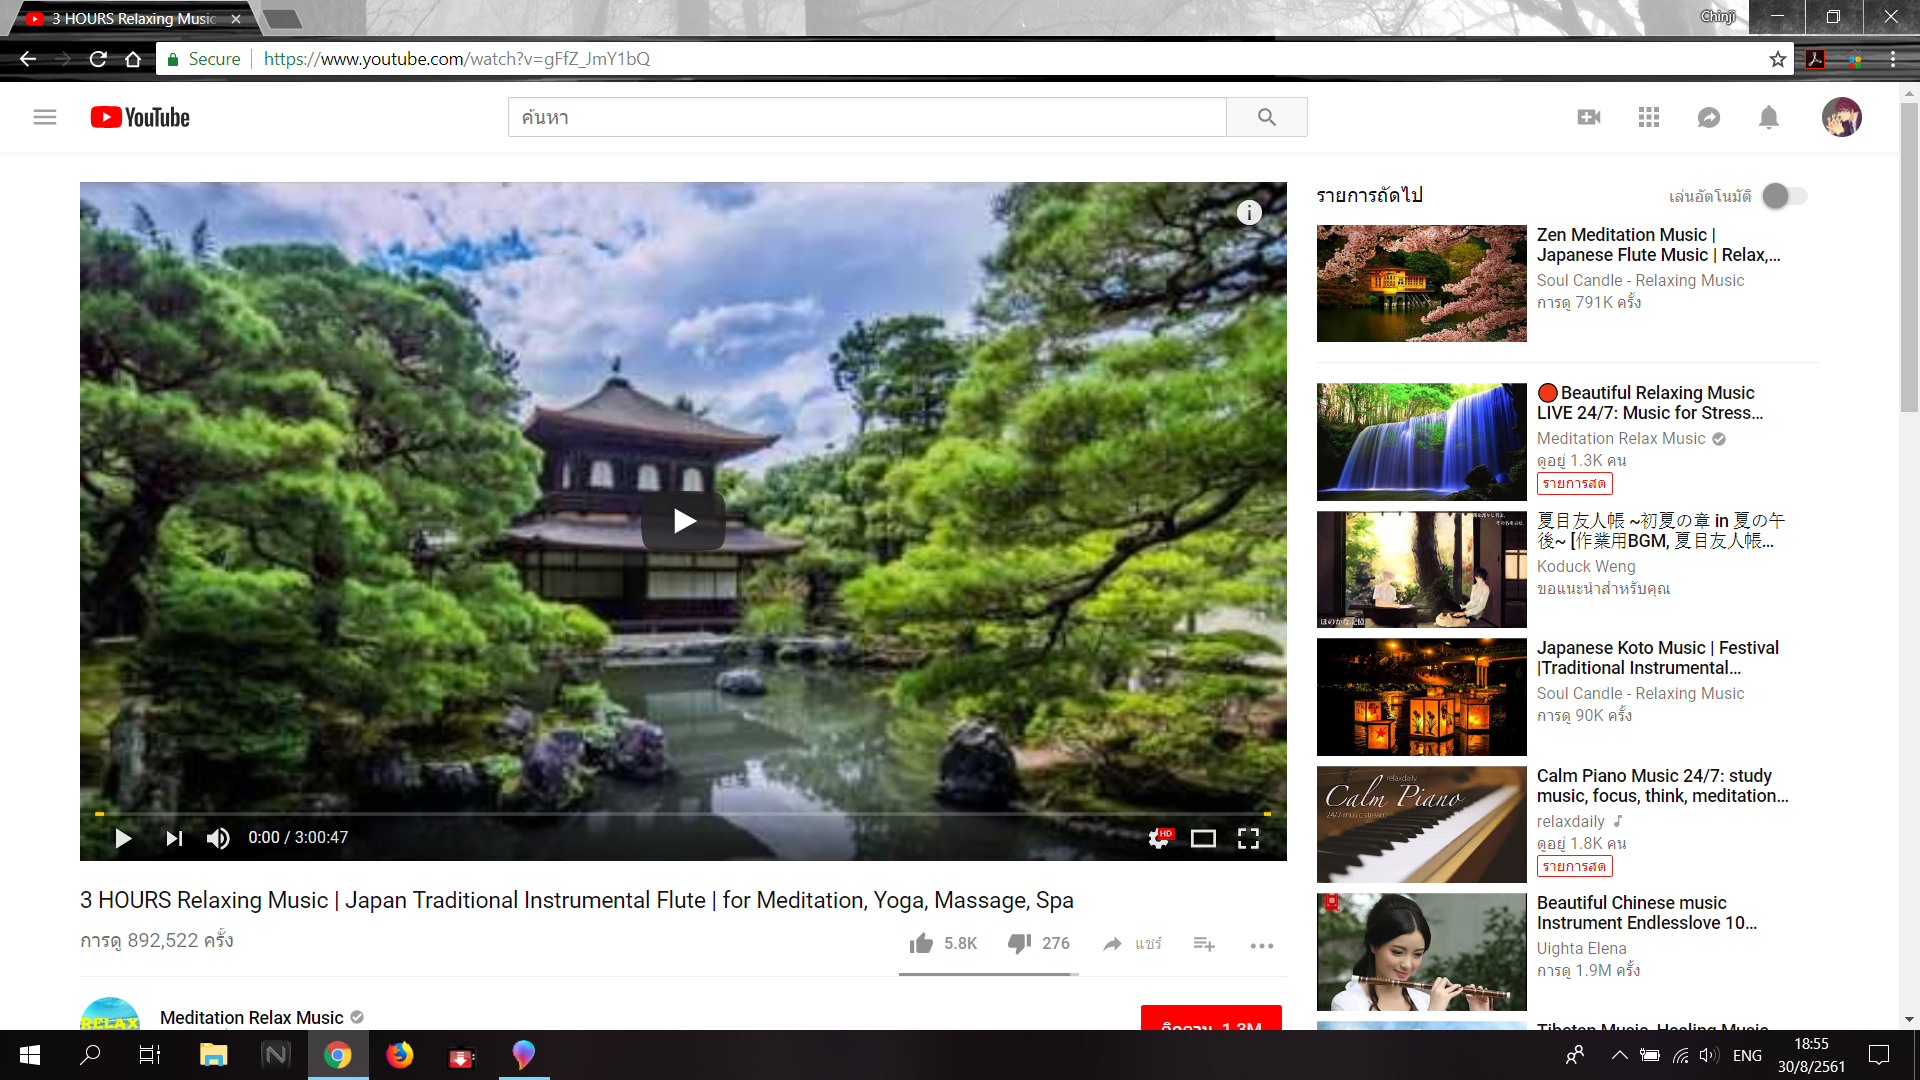Toggle the autoplay switch
This screenshot has height=1080, width=1920.
coord(1784,196)
